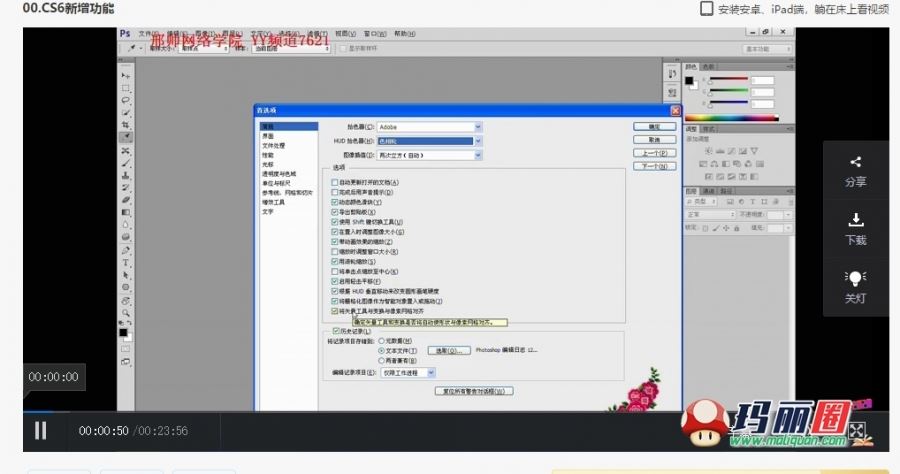Viewport: 900px width, 474px height.
Task: Click the 下一个(N) button
Action: tap(654, 166)
